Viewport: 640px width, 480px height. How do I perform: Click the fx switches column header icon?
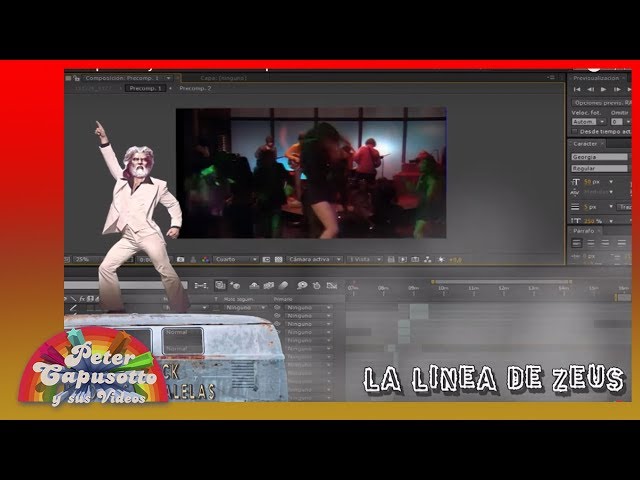(x=82, y=299)
